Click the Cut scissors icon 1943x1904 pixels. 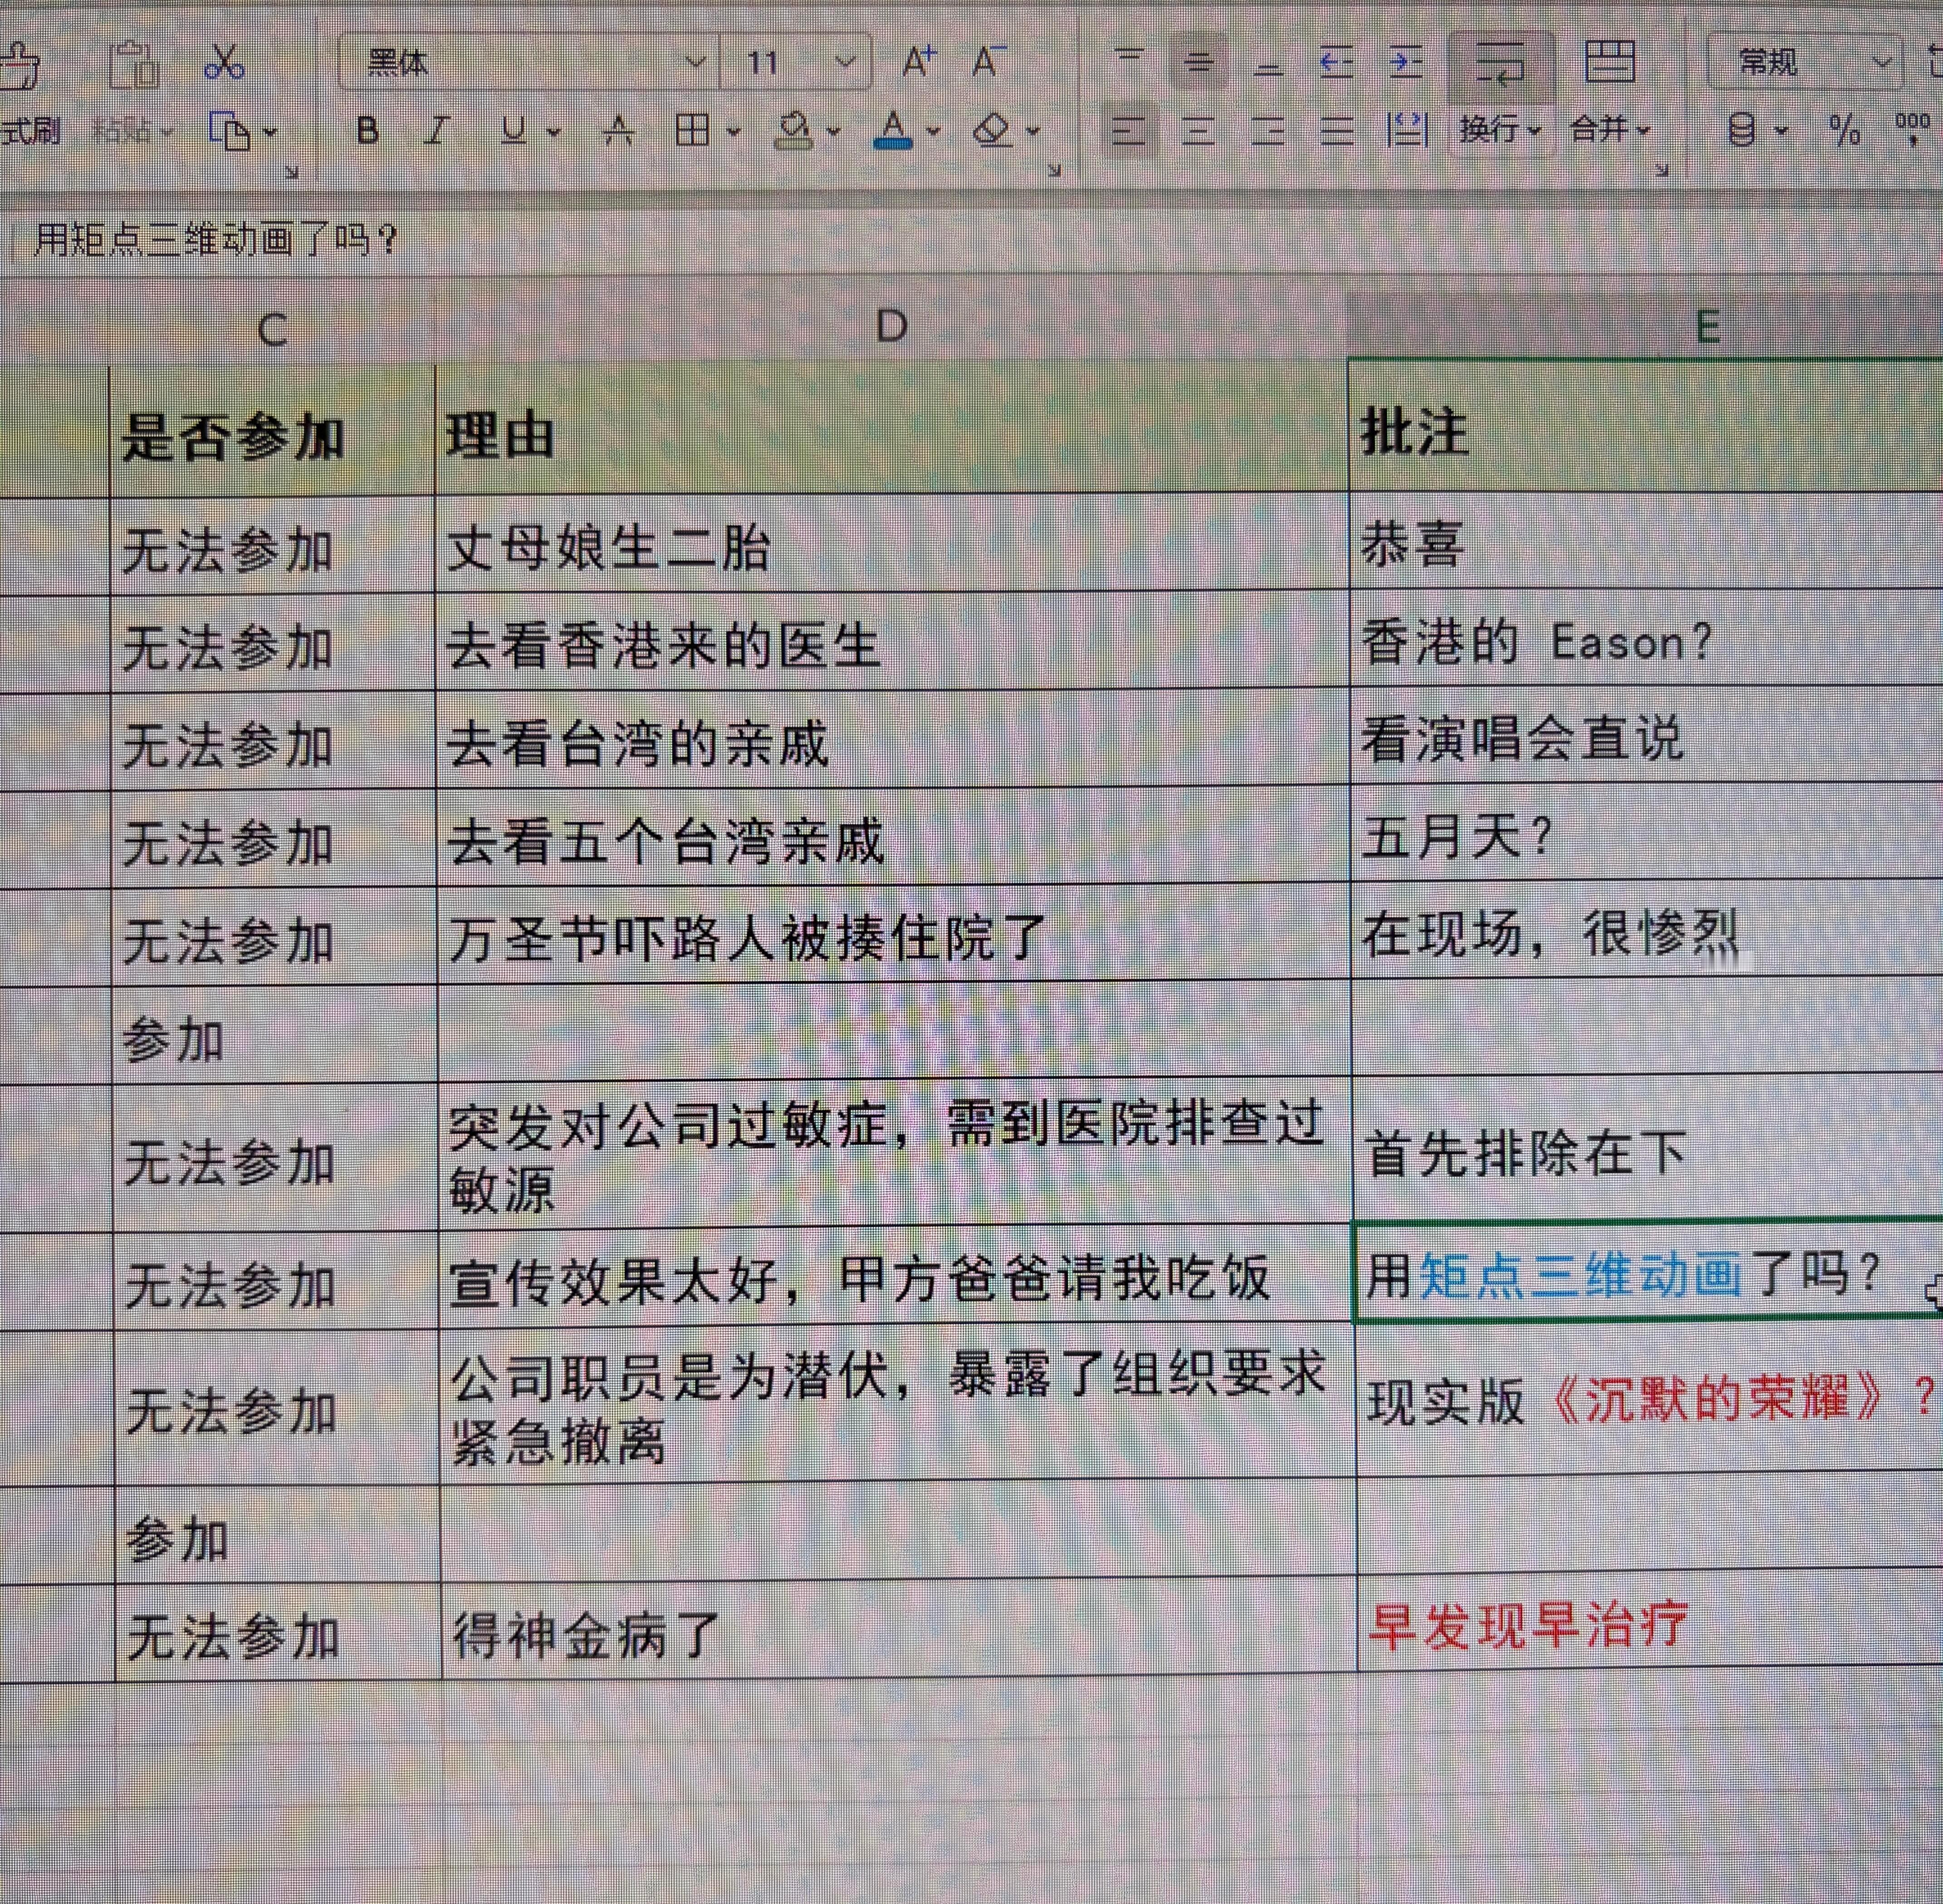point(224,62)
